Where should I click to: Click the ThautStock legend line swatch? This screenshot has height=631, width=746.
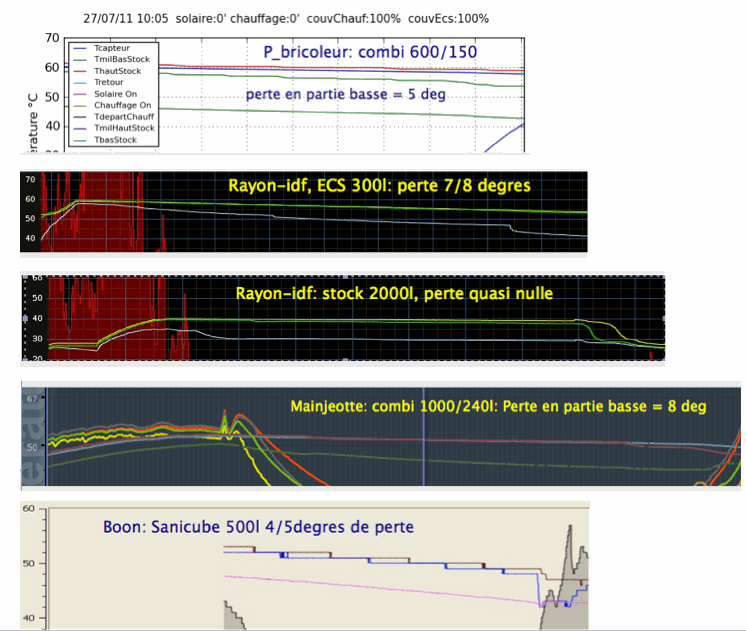[x=81, y=71]
